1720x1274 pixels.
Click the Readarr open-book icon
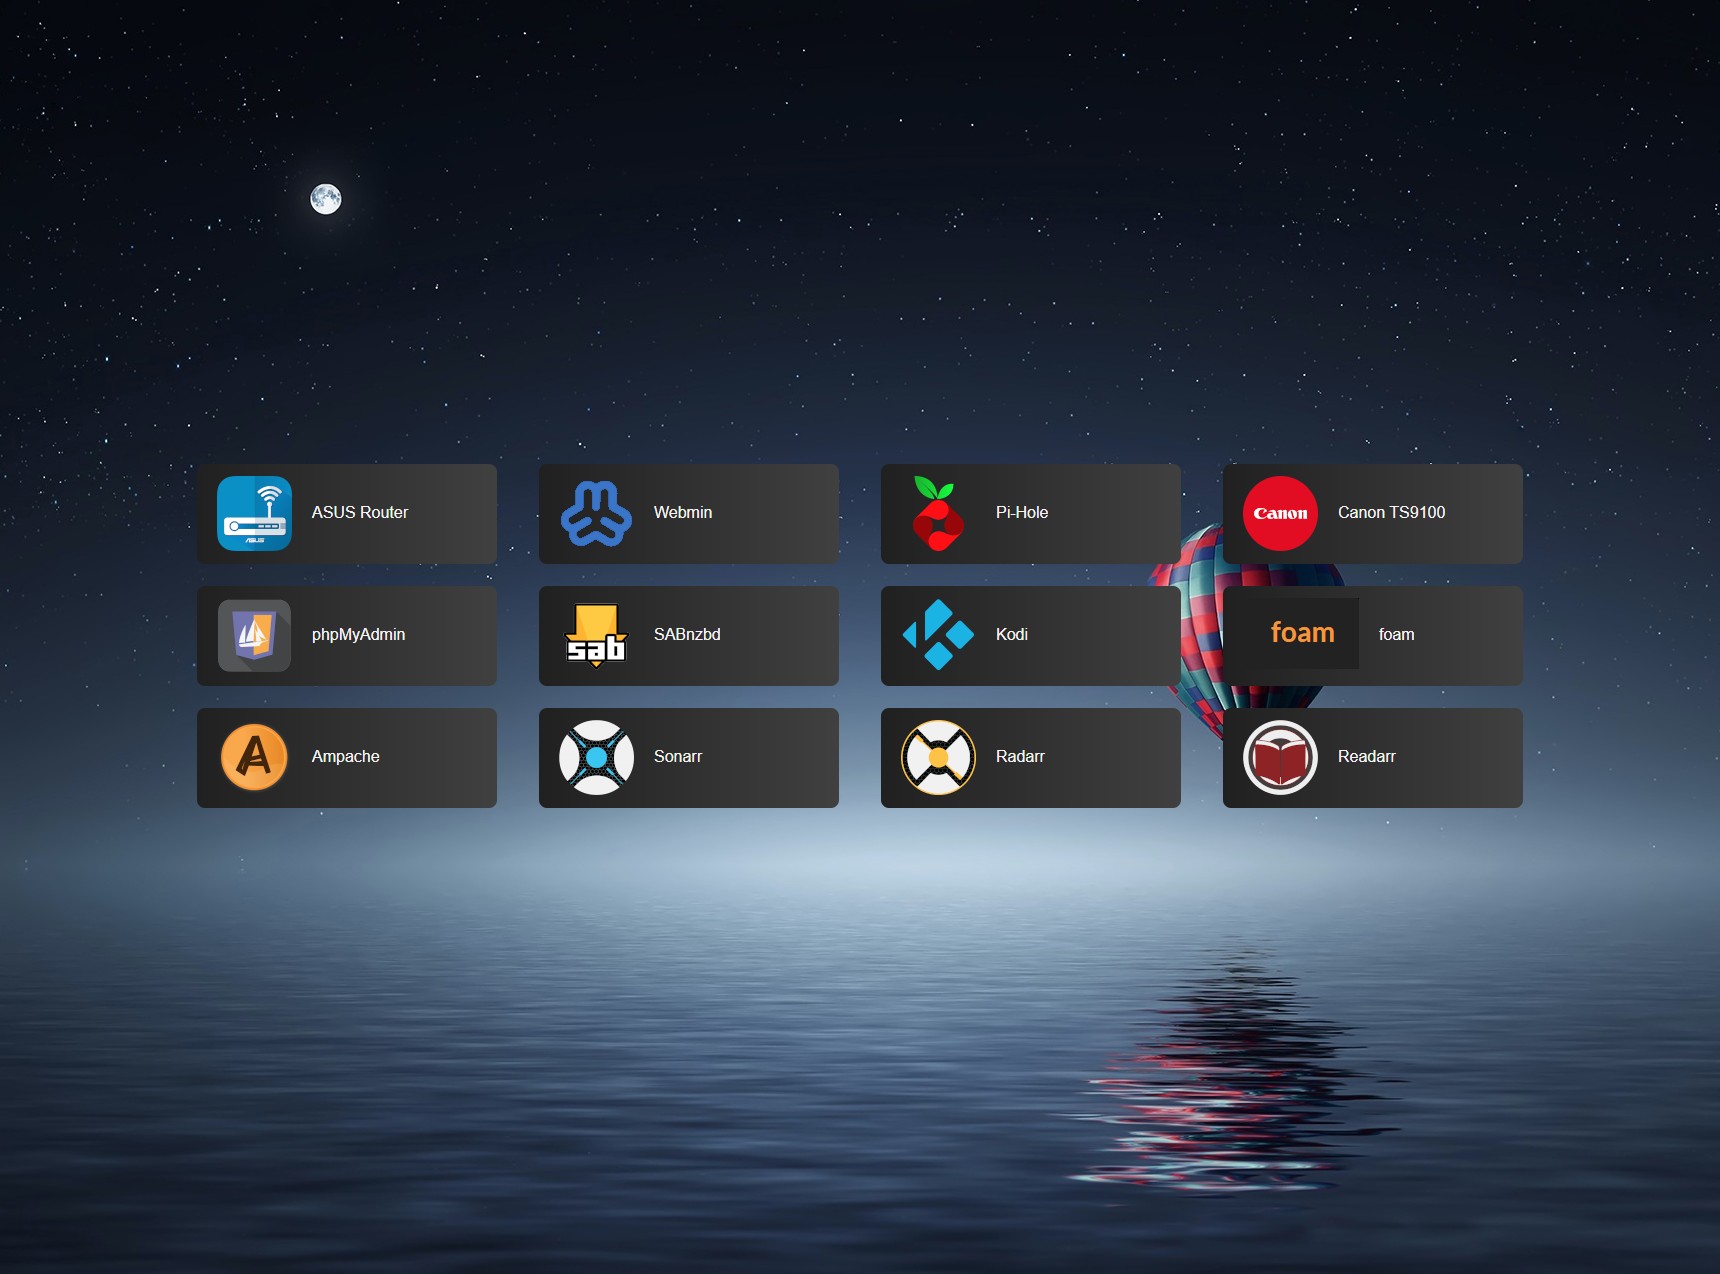click(1281, 757)
